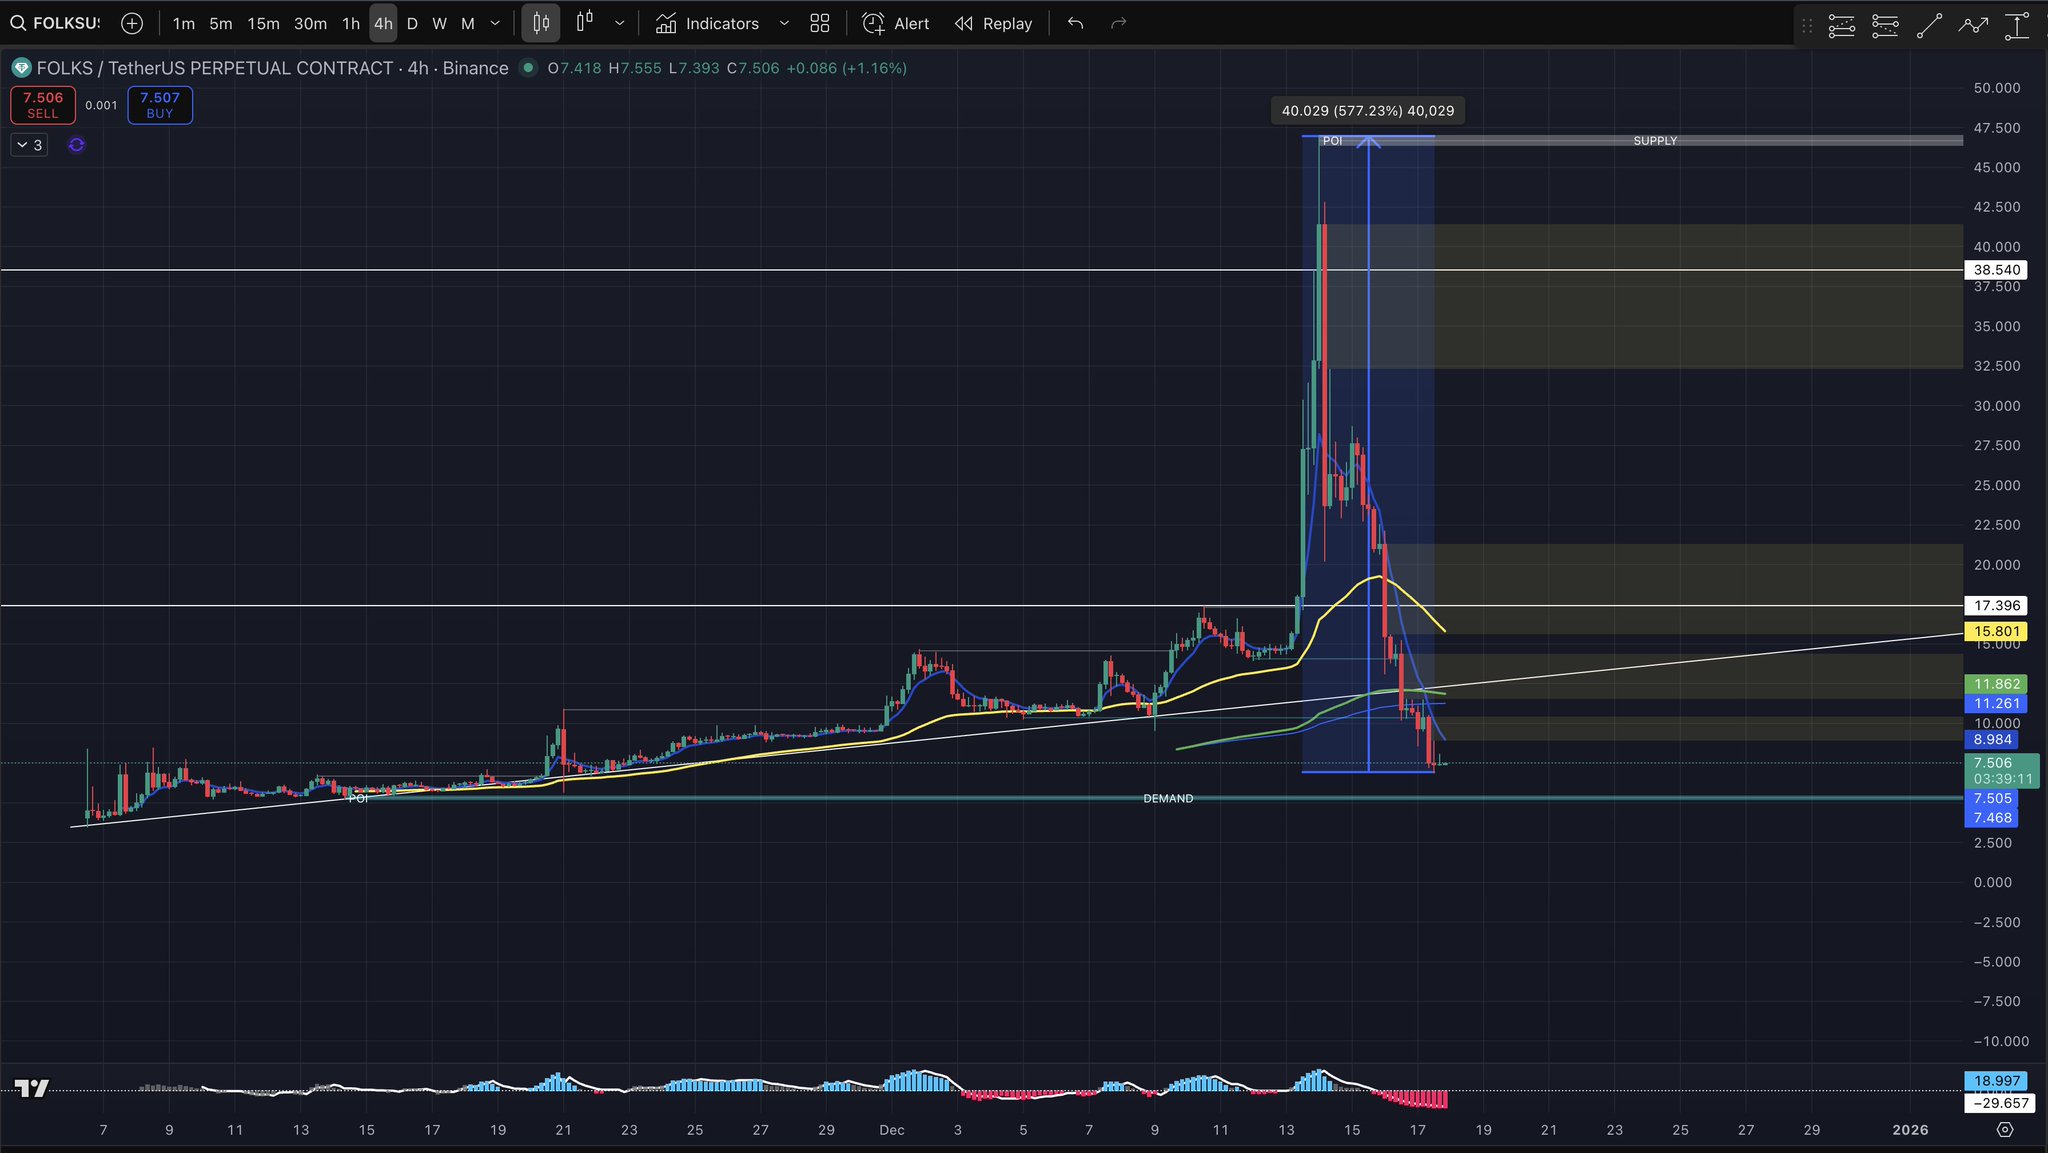Open the Indicators favorites dropdown arrow
2048x1153 pixels.
tap(784, 23)
